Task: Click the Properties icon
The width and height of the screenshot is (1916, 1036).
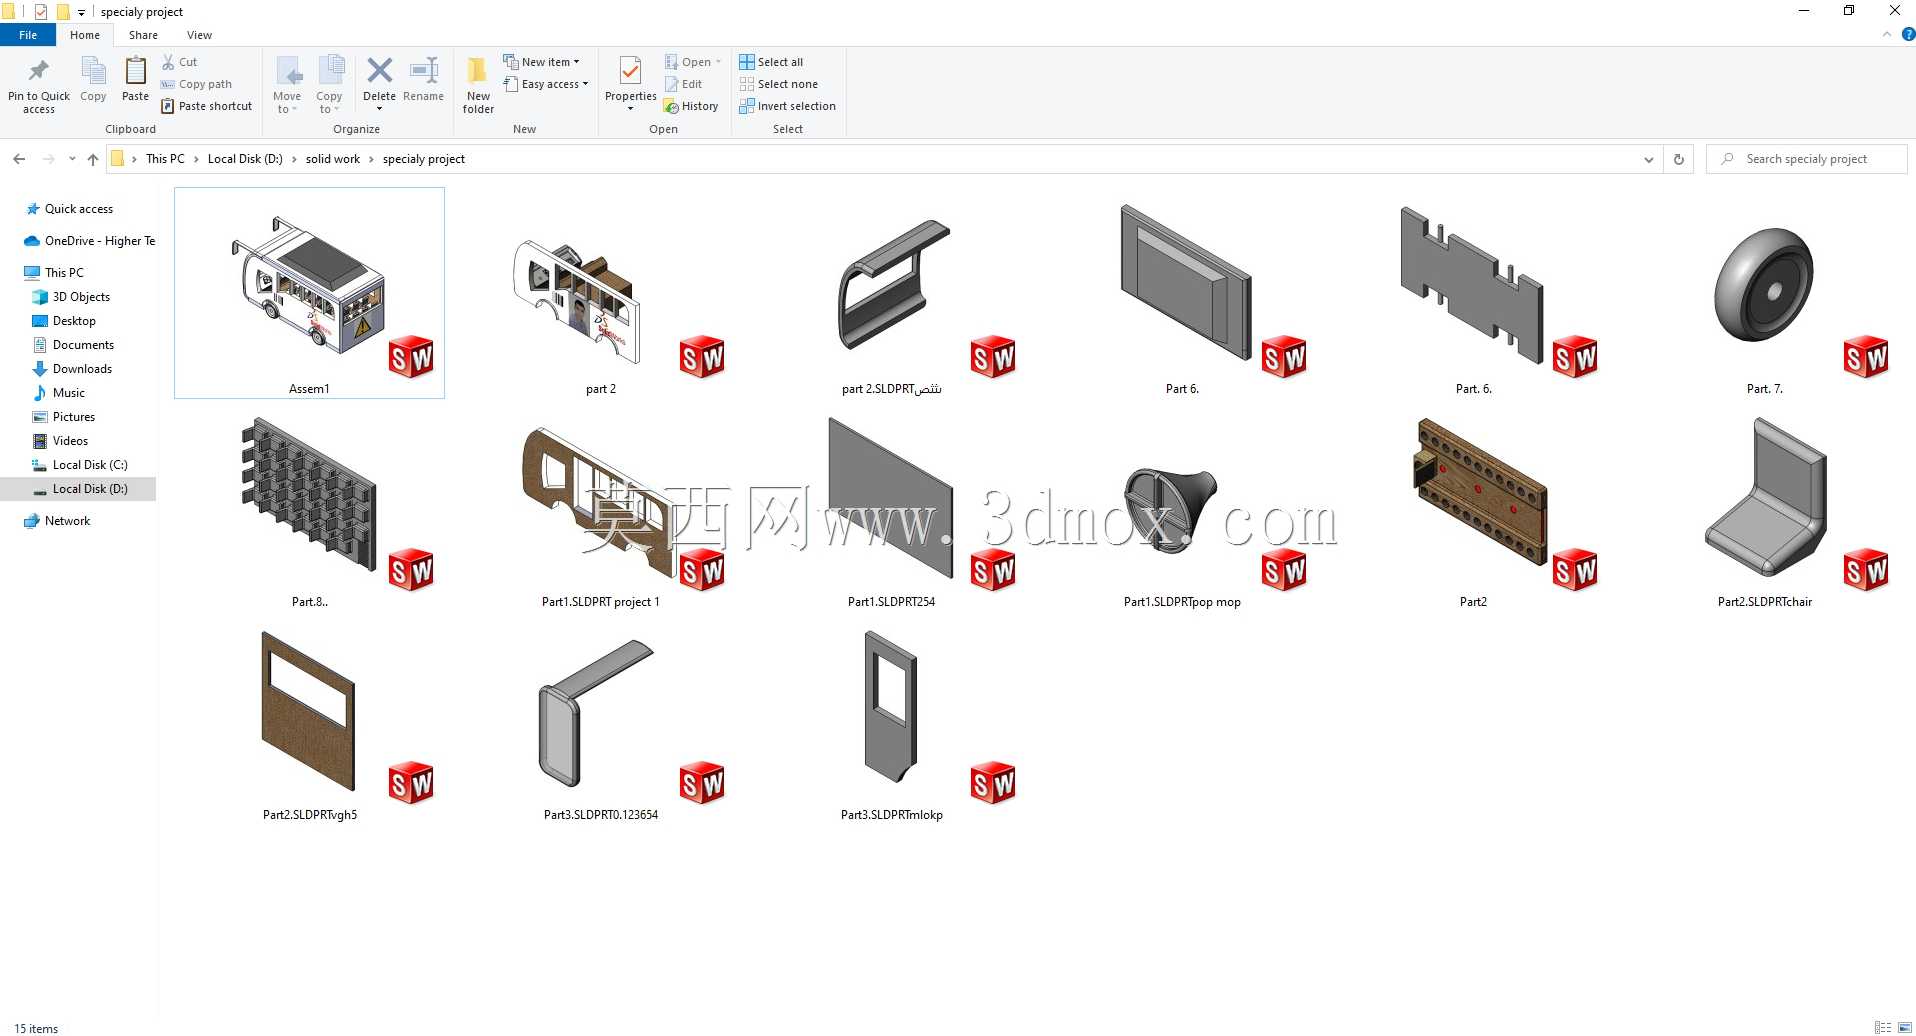Action: pyautogui.click(x=630, y=71)
